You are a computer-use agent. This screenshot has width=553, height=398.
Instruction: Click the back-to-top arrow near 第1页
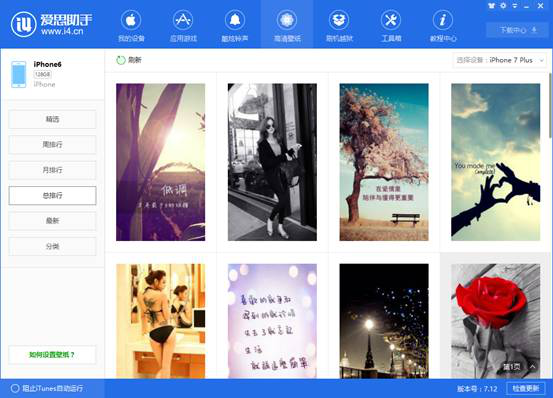(x=533, y=367)
